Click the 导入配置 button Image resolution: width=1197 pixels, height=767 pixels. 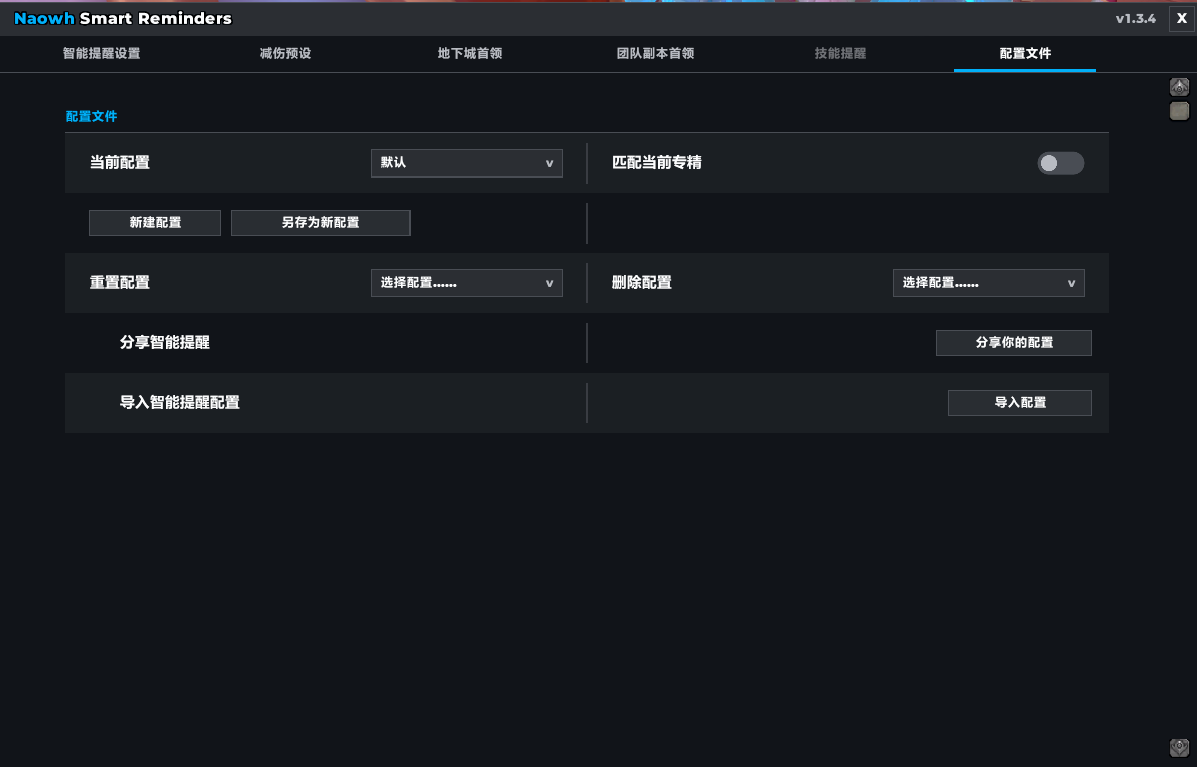click(1020, 403)
